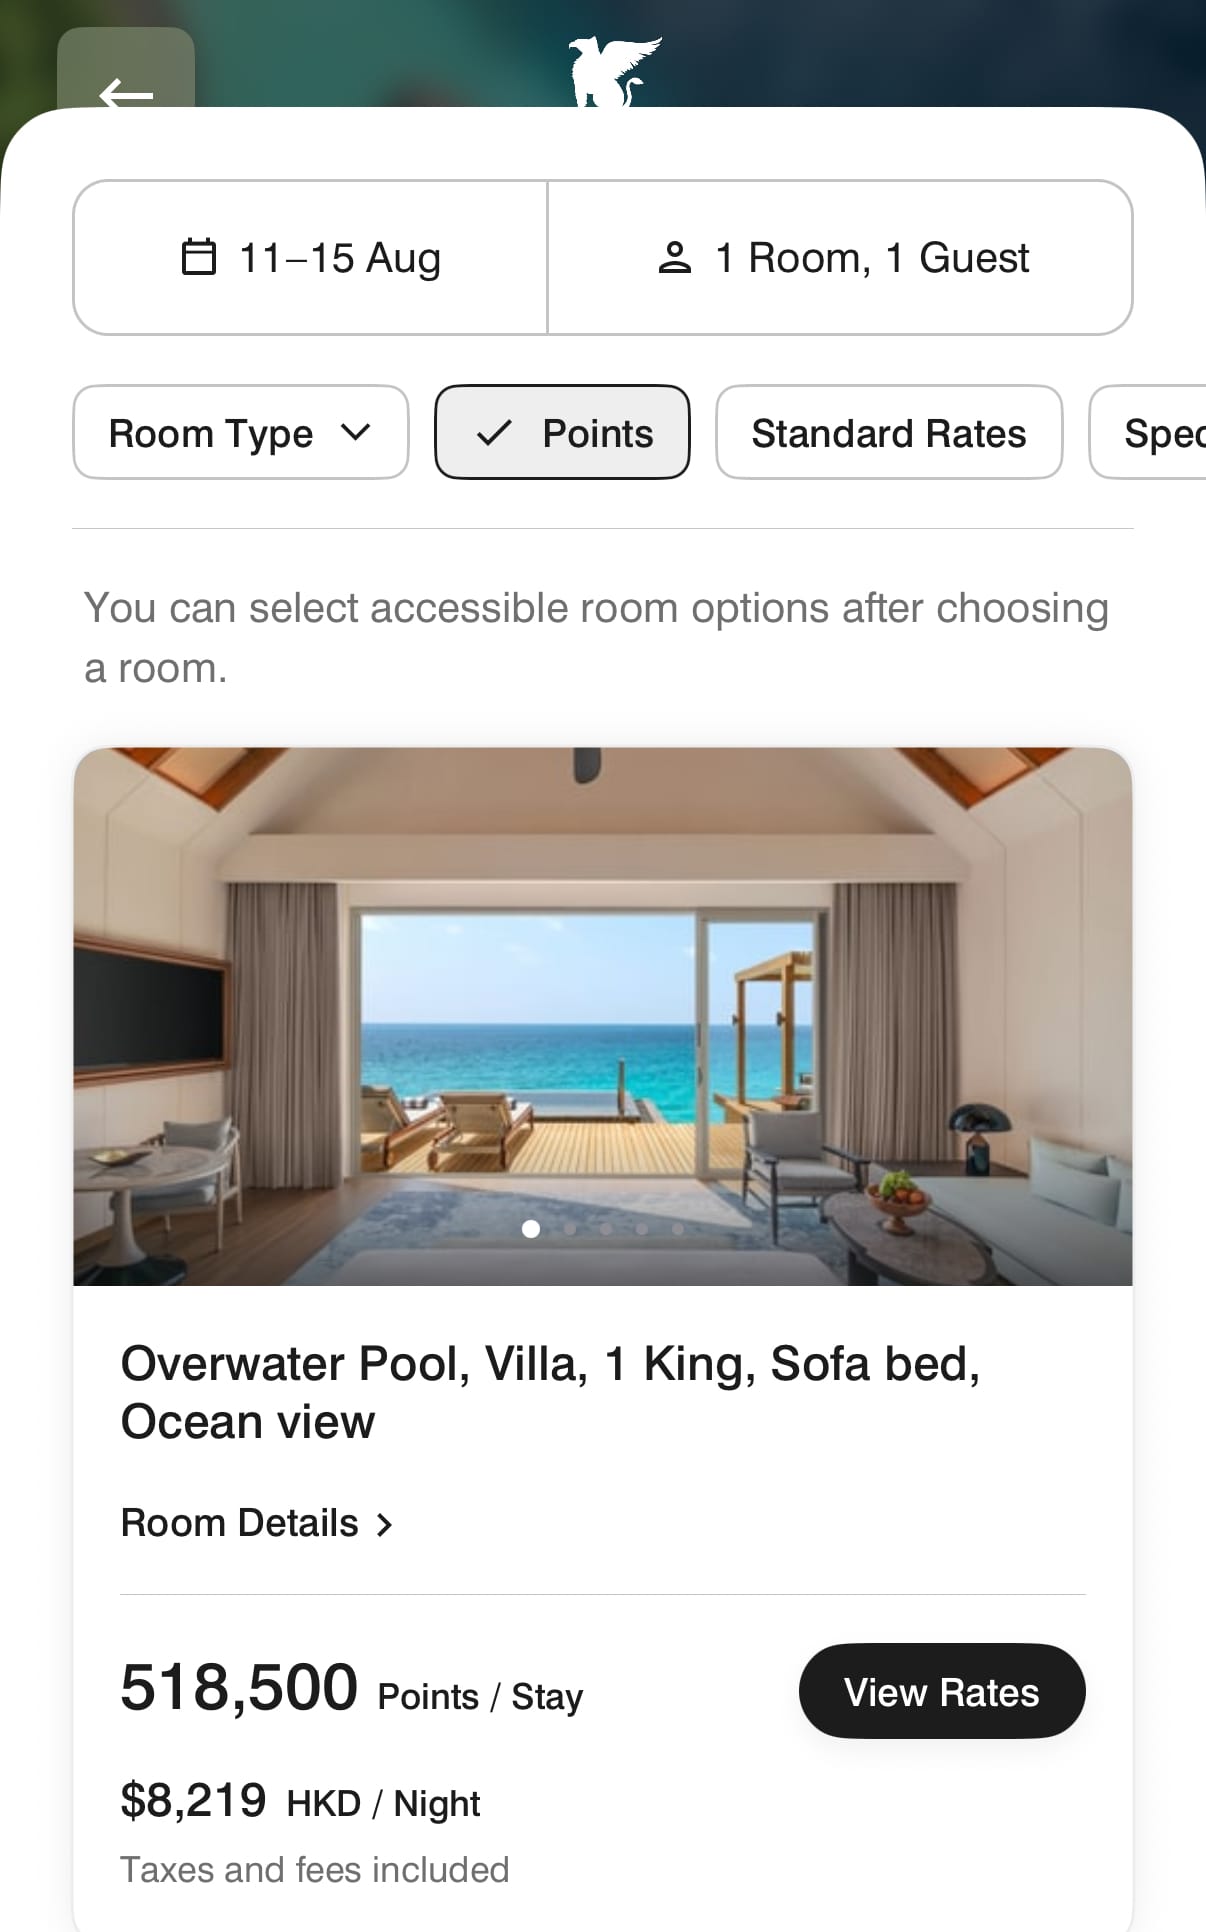
Task: Toggle the Points rate filter
Action: click(562, 432)
